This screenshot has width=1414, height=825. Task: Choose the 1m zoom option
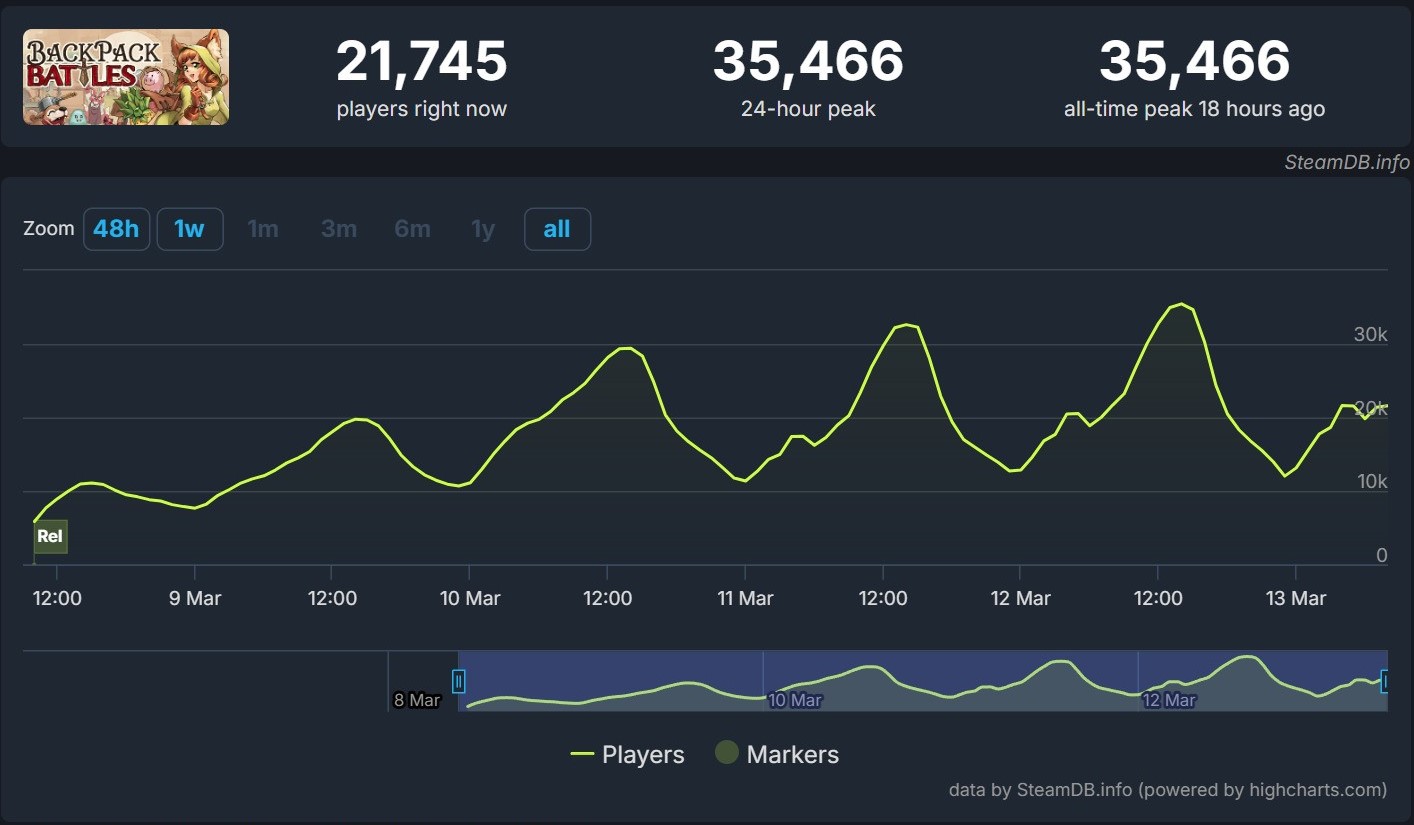[x=263, y=229]
